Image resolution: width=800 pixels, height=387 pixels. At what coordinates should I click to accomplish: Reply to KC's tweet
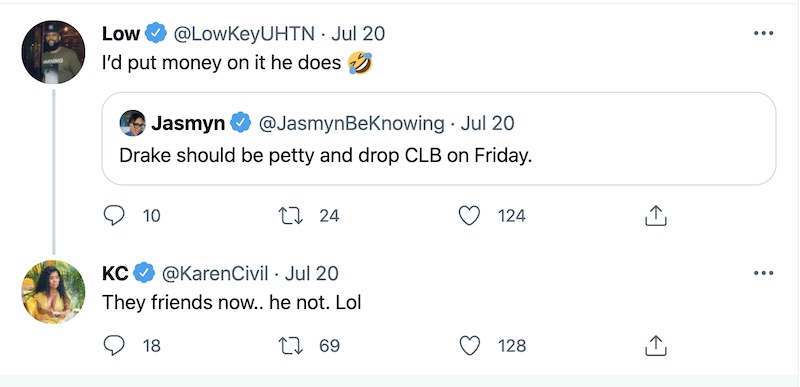click(x=114, y=346)
